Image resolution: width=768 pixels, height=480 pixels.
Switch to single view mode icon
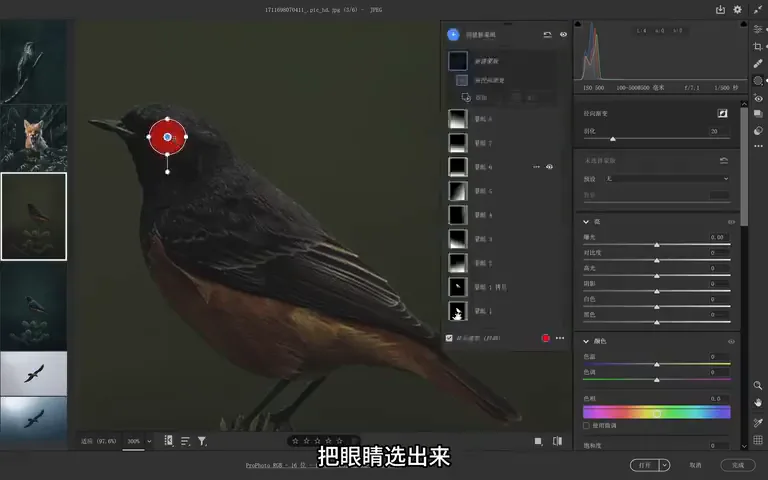[538, 441]
